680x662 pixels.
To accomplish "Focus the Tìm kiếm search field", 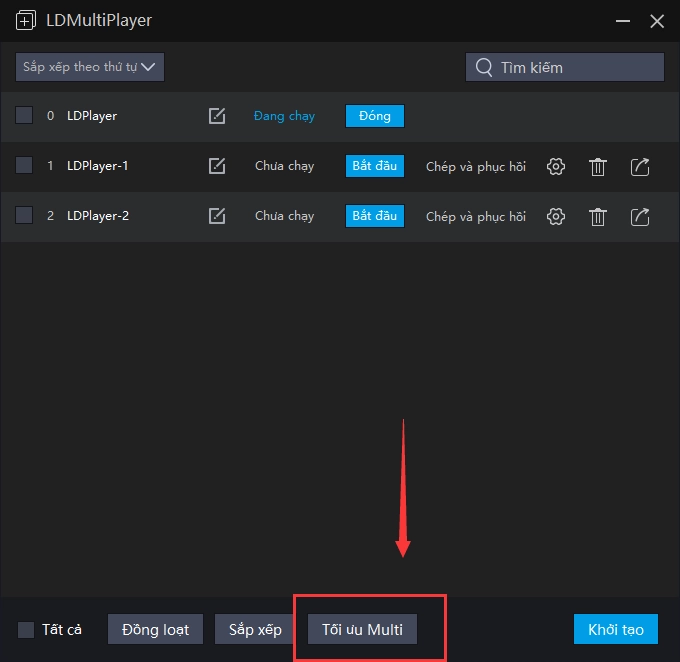I will (x=565, y=67).
